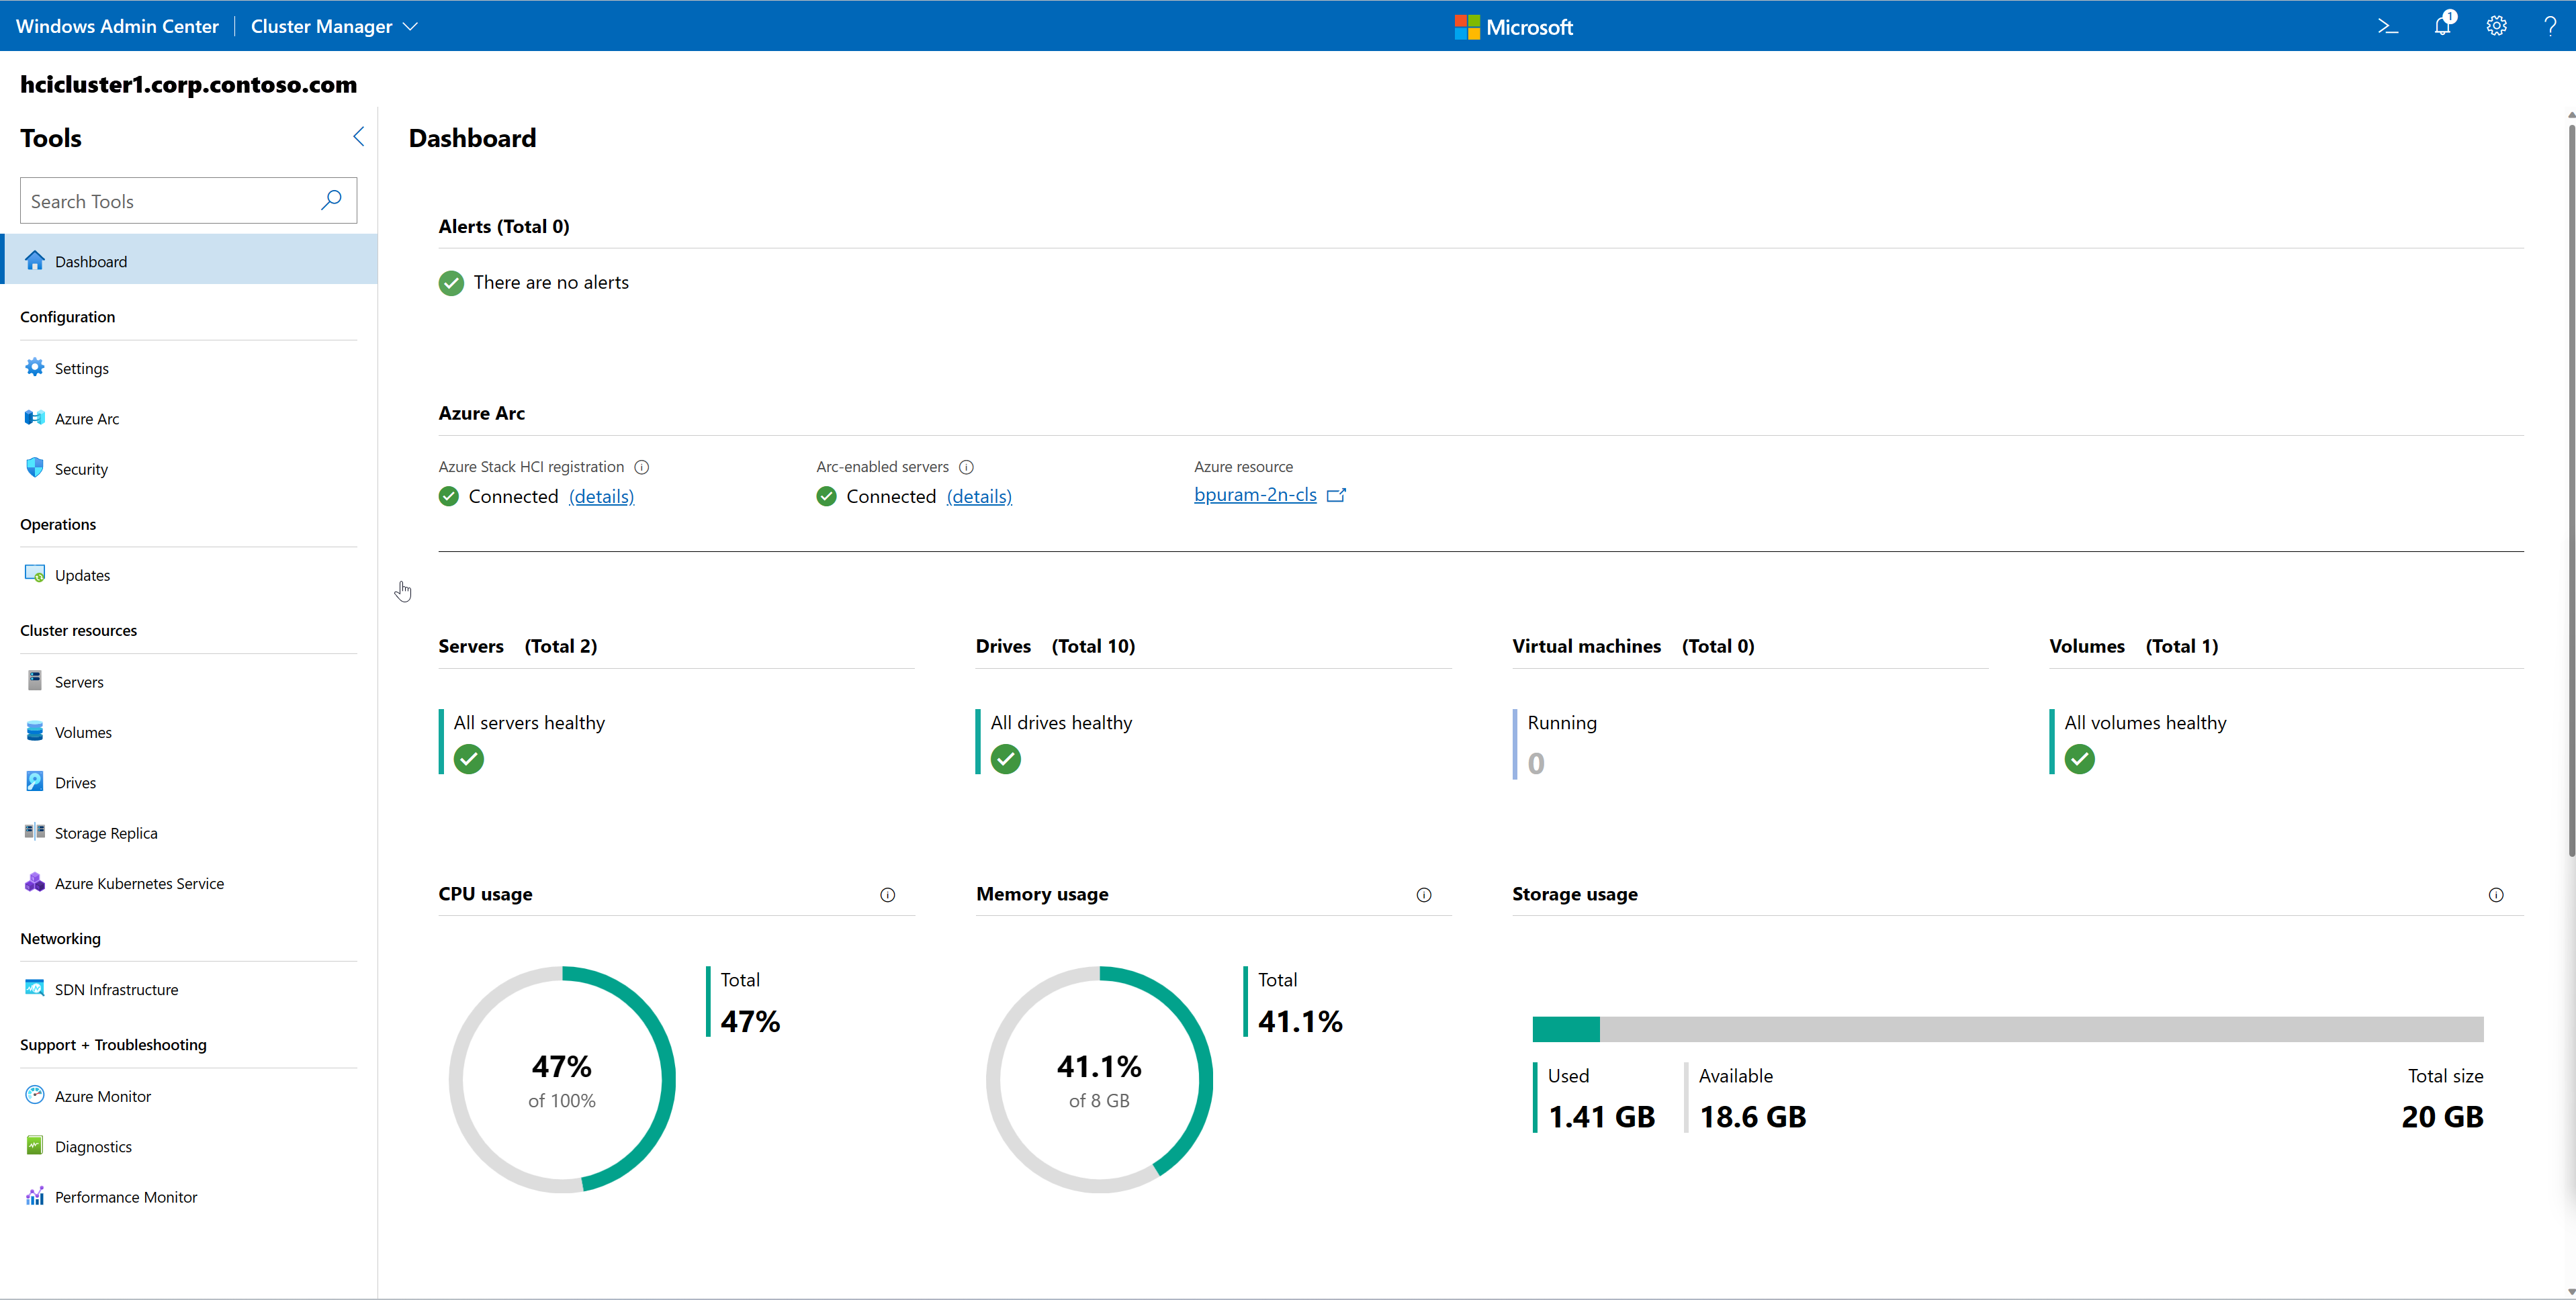
Task: Open the Servers cluster resource
Action: click(x=79, y=681)
